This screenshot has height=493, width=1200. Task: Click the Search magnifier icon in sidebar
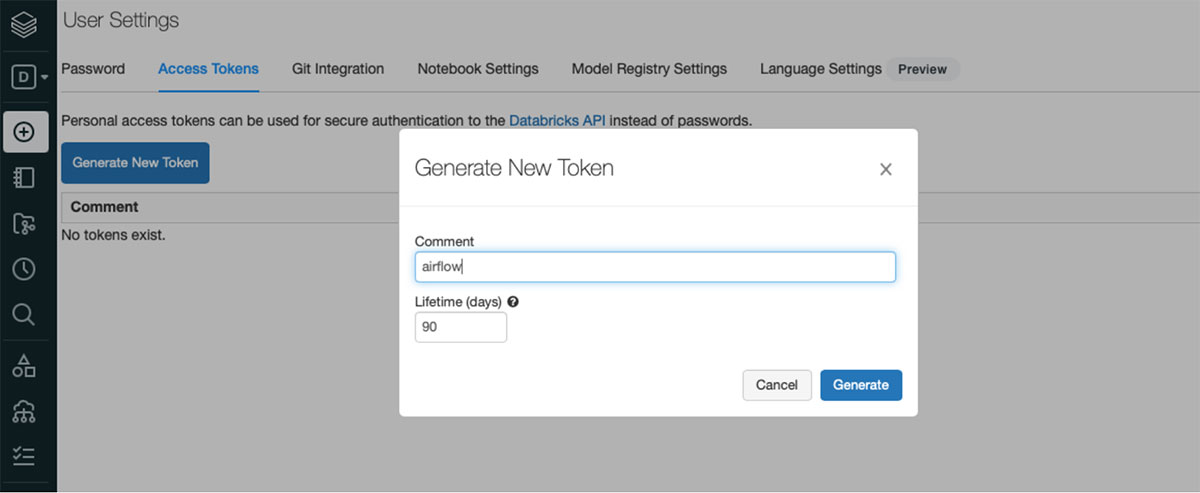25,315
